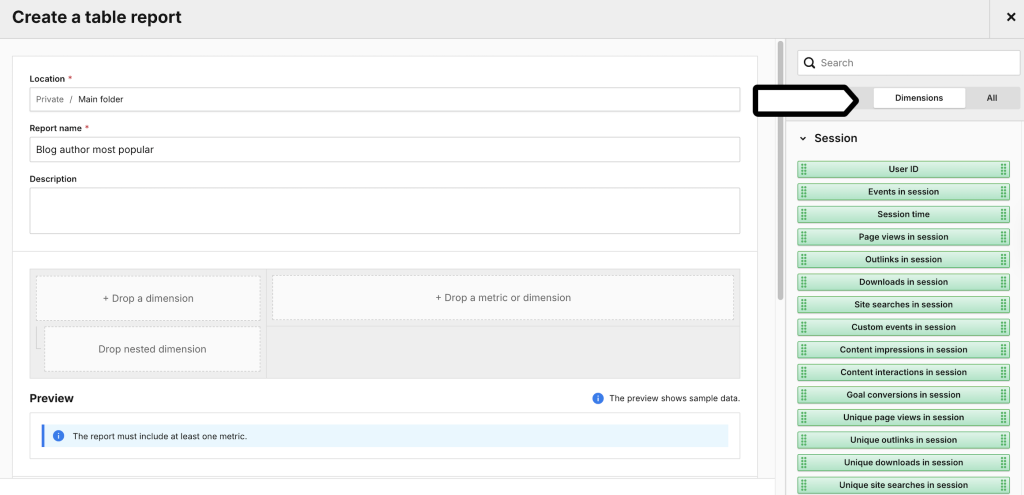The image size is (1024, 495).
Task: Click the Location field showing Main folder
Action: pyautogui.click(x=385, y=99)
